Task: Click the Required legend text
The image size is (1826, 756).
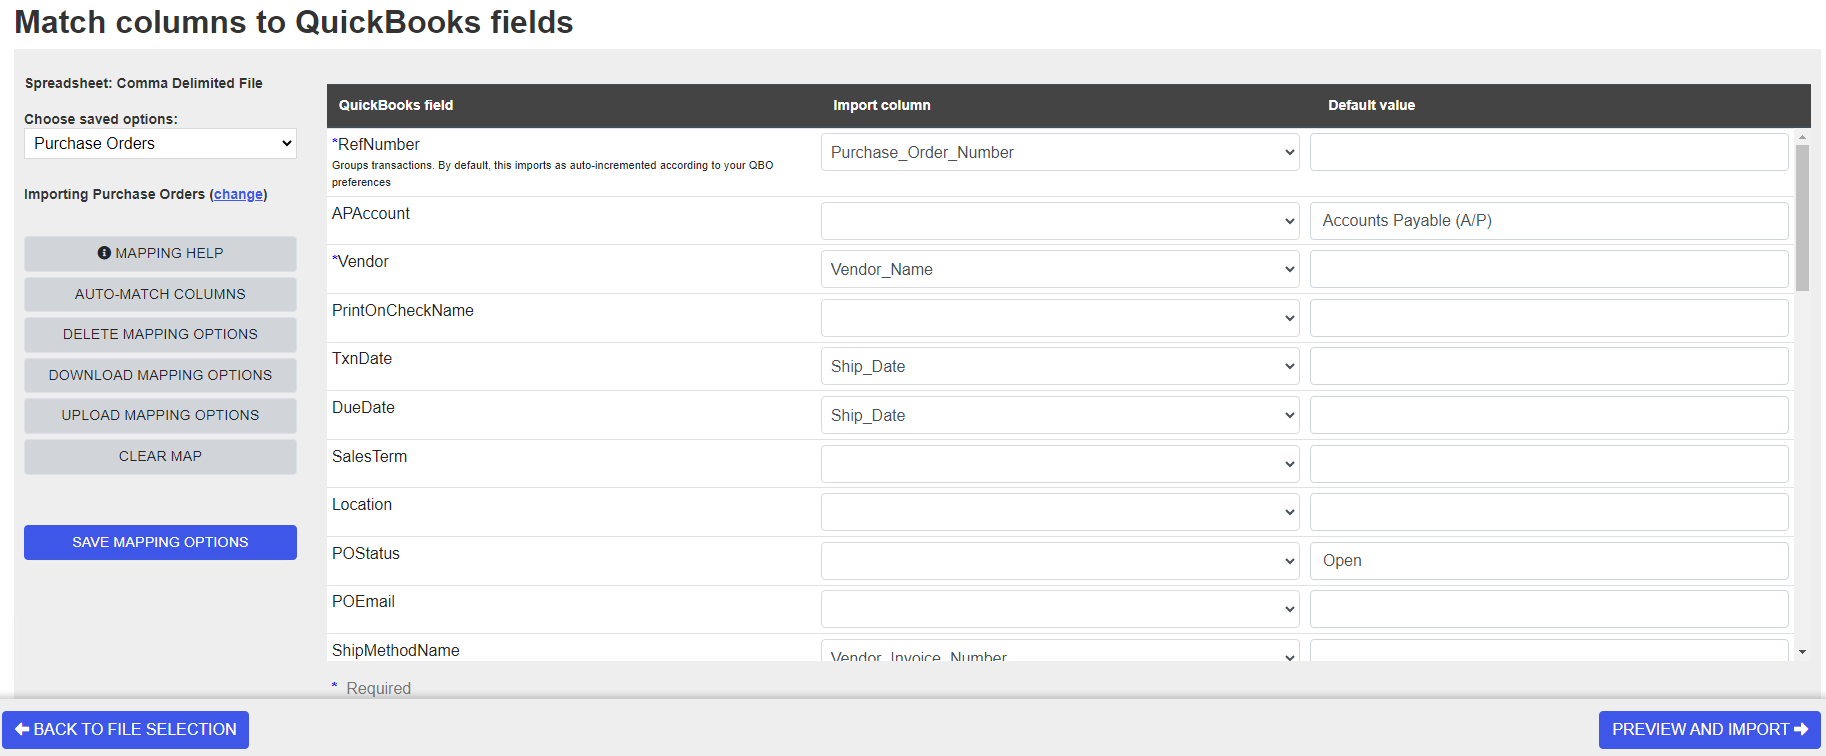Action: point(378,688)
